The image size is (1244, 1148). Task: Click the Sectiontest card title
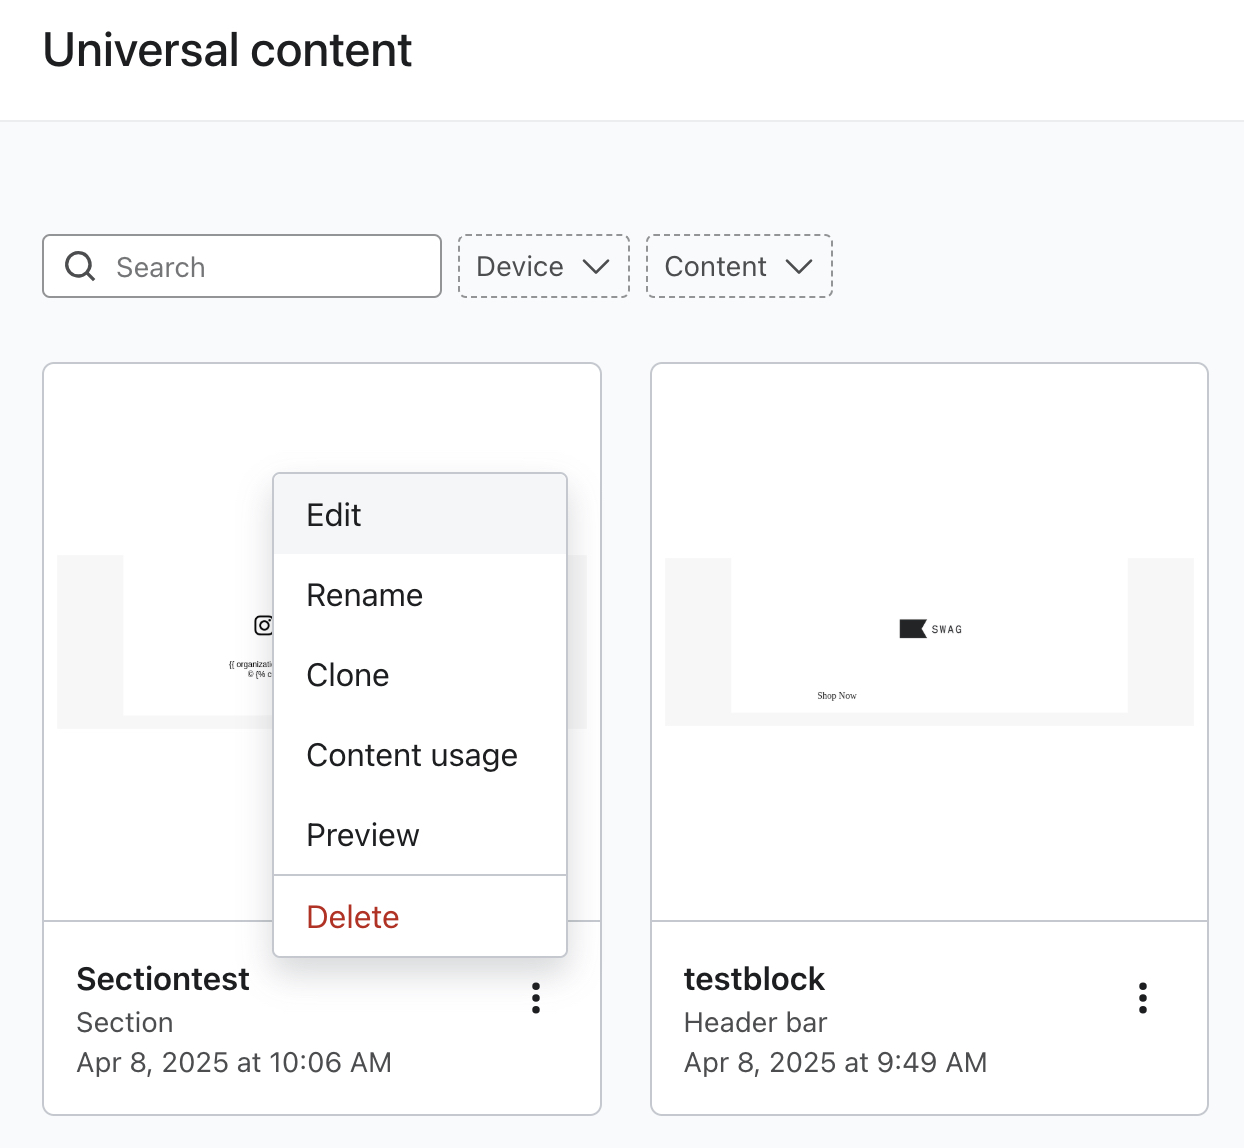[x=163, y=979]
